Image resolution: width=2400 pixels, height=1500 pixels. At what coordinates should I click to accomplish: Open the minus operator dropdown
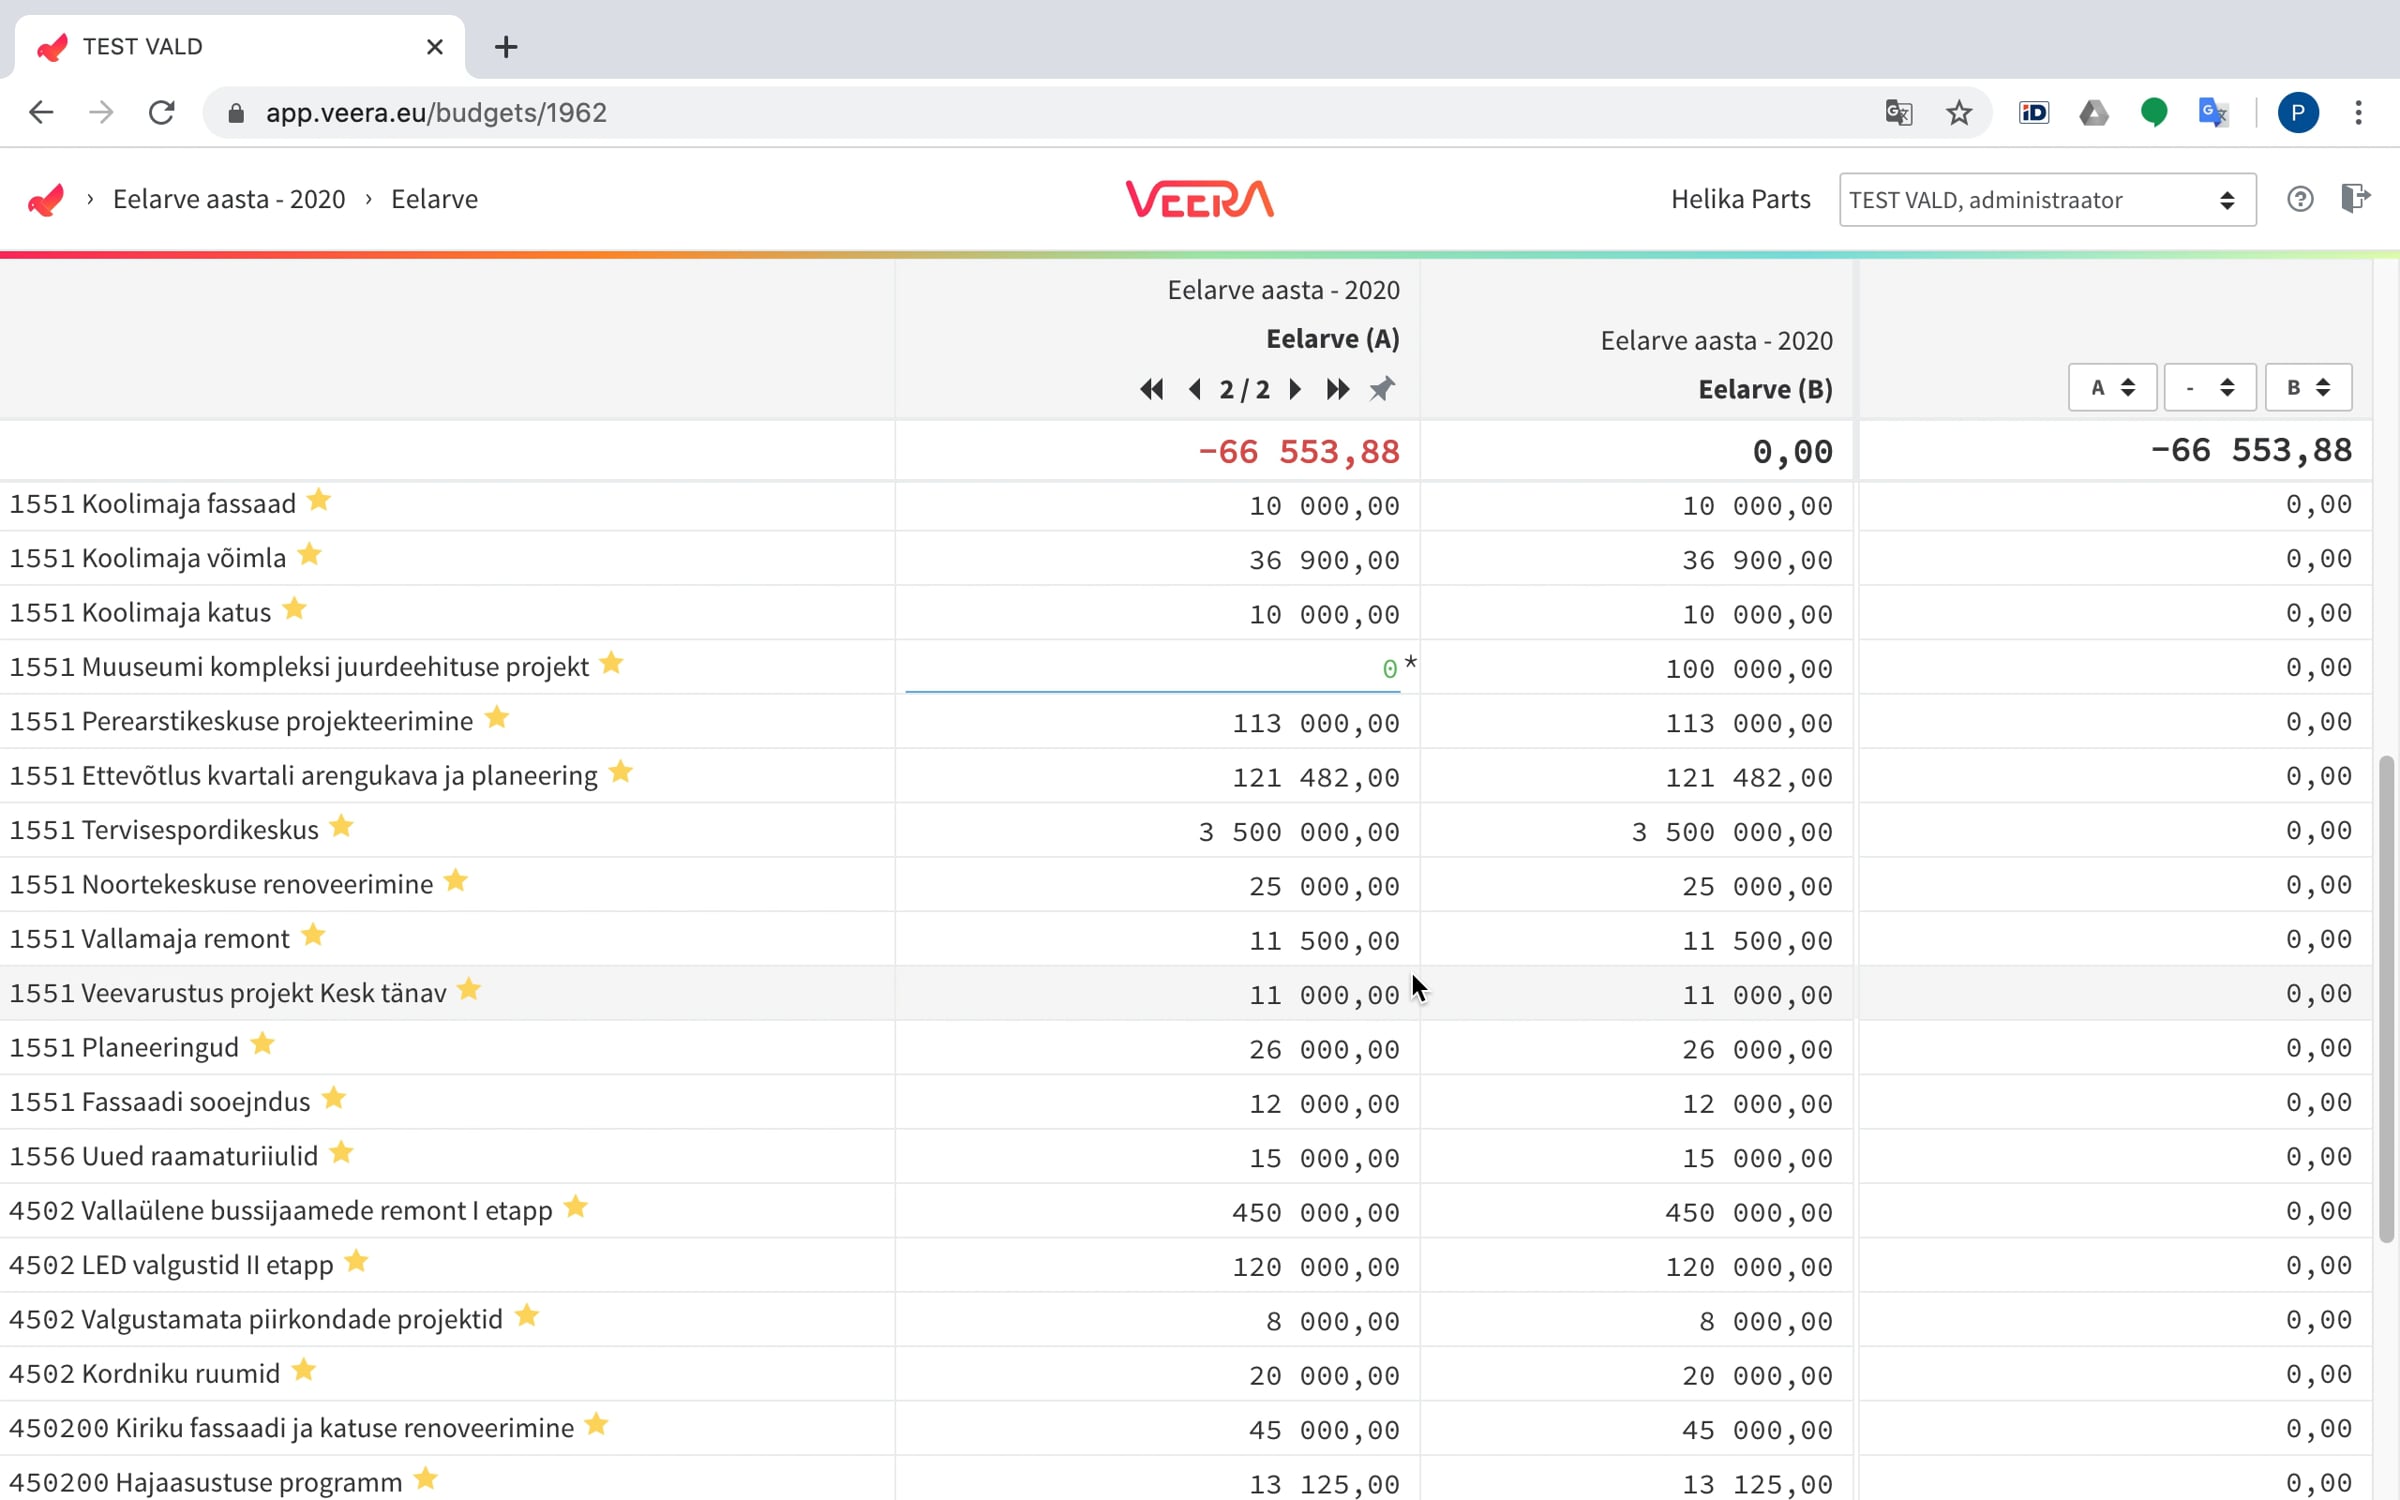point(2210,387)
